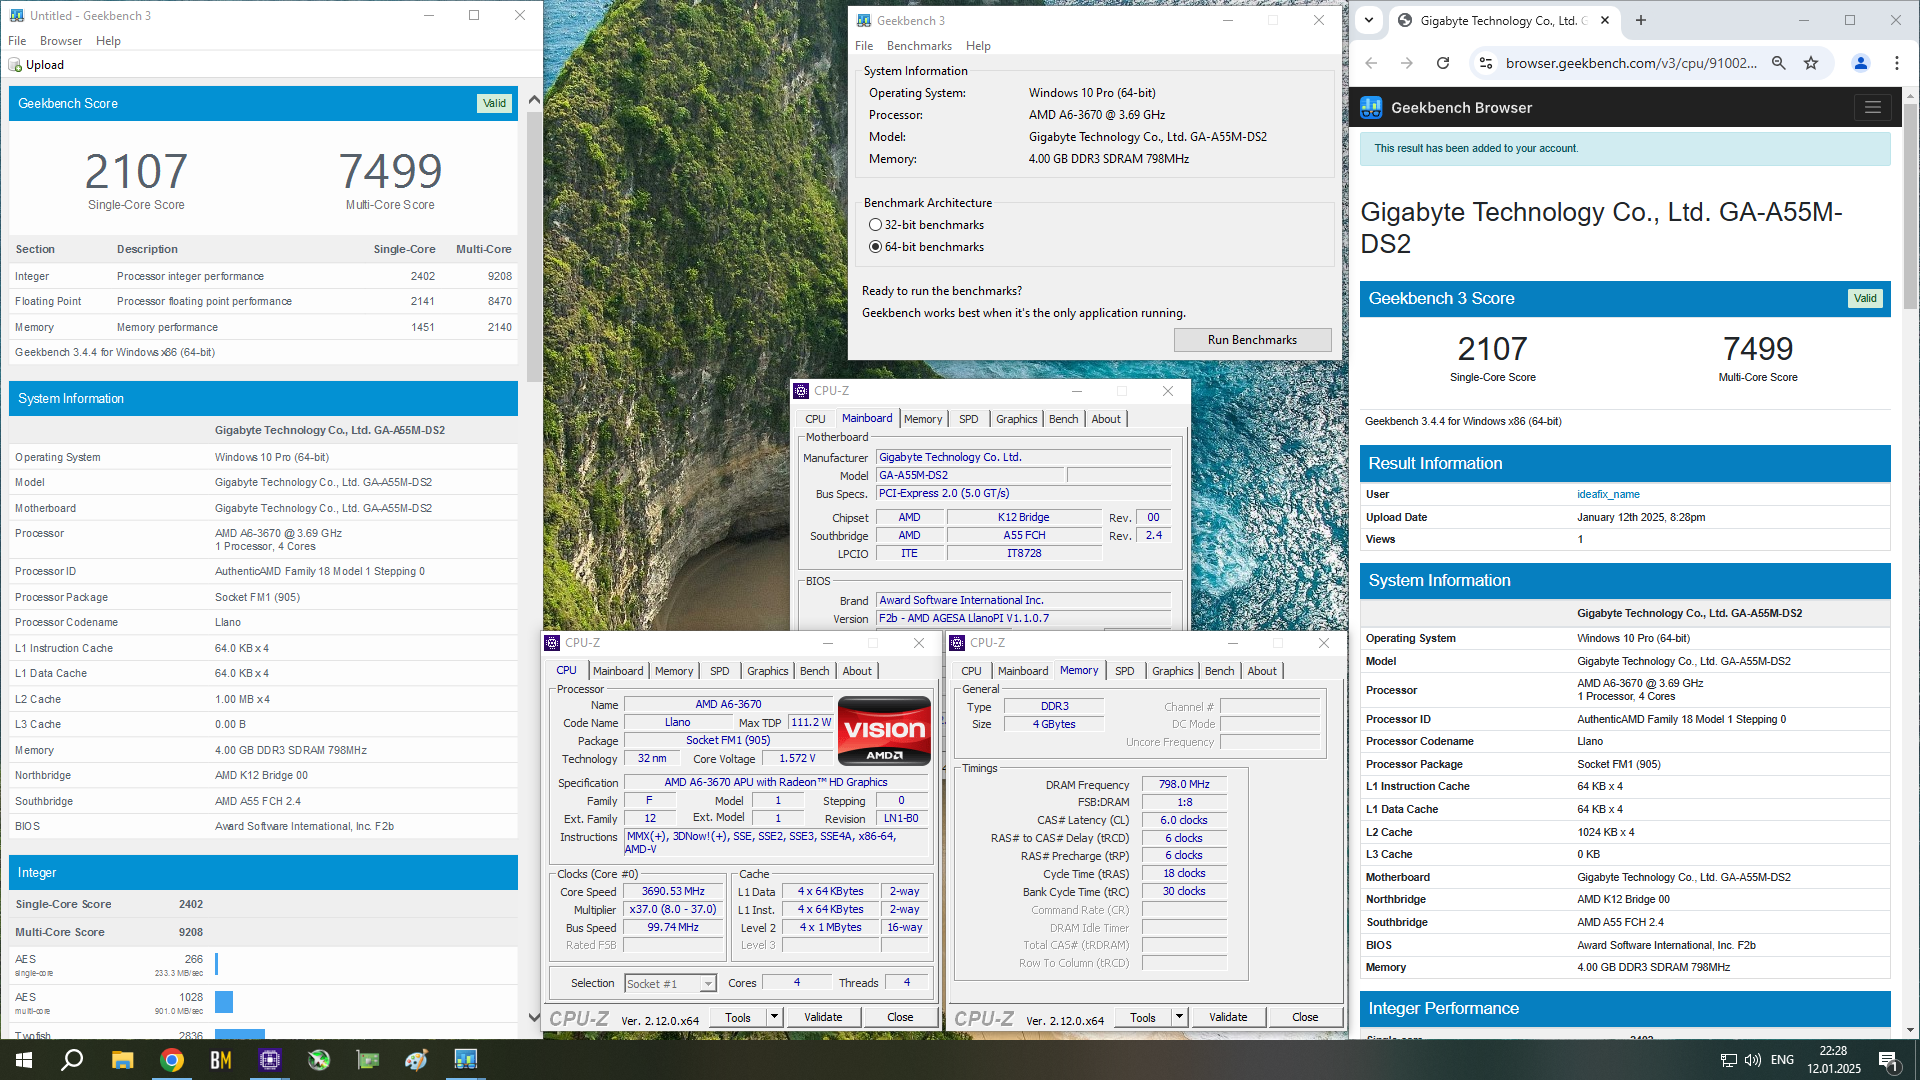Switch to Geekbench taskbar icon
The height and width of the screenshot is (1080, 1920).
465,1060
